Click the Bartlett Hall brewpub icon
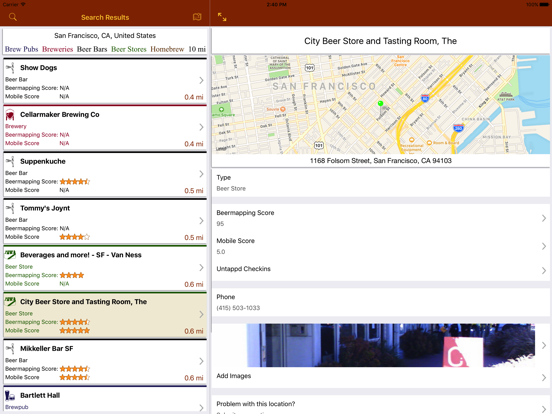This screenshot has width=552, height=414. point(10,395)
